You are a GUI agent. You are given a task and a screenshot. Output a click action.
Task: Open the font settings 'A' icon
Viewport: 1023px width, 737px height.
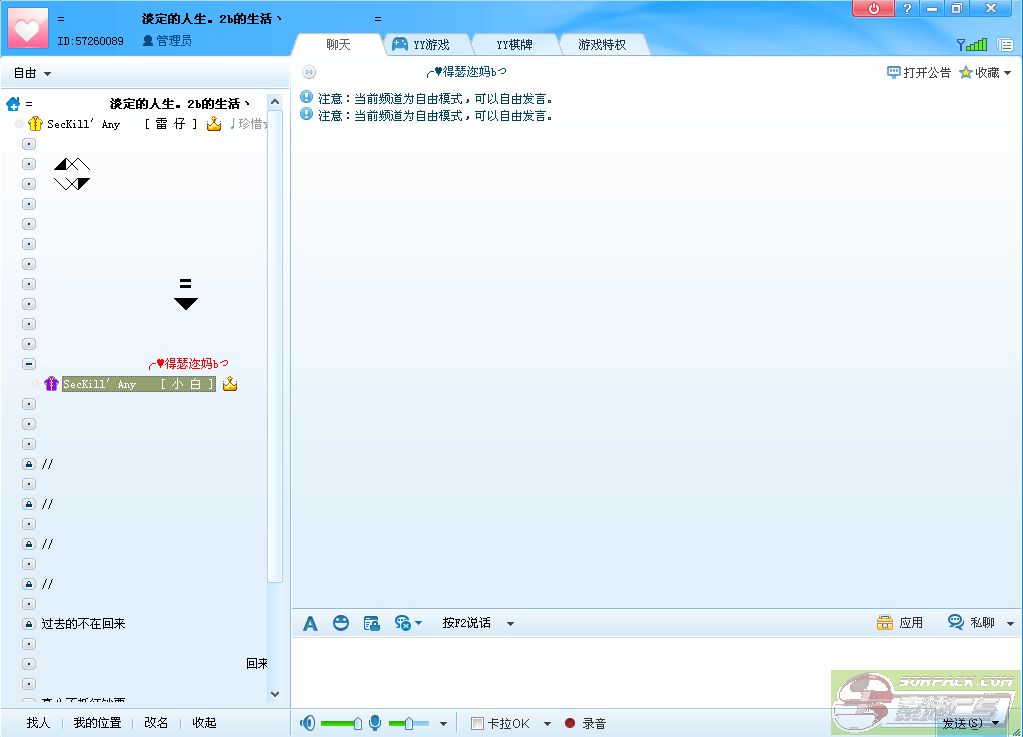[x=310, y=623]
